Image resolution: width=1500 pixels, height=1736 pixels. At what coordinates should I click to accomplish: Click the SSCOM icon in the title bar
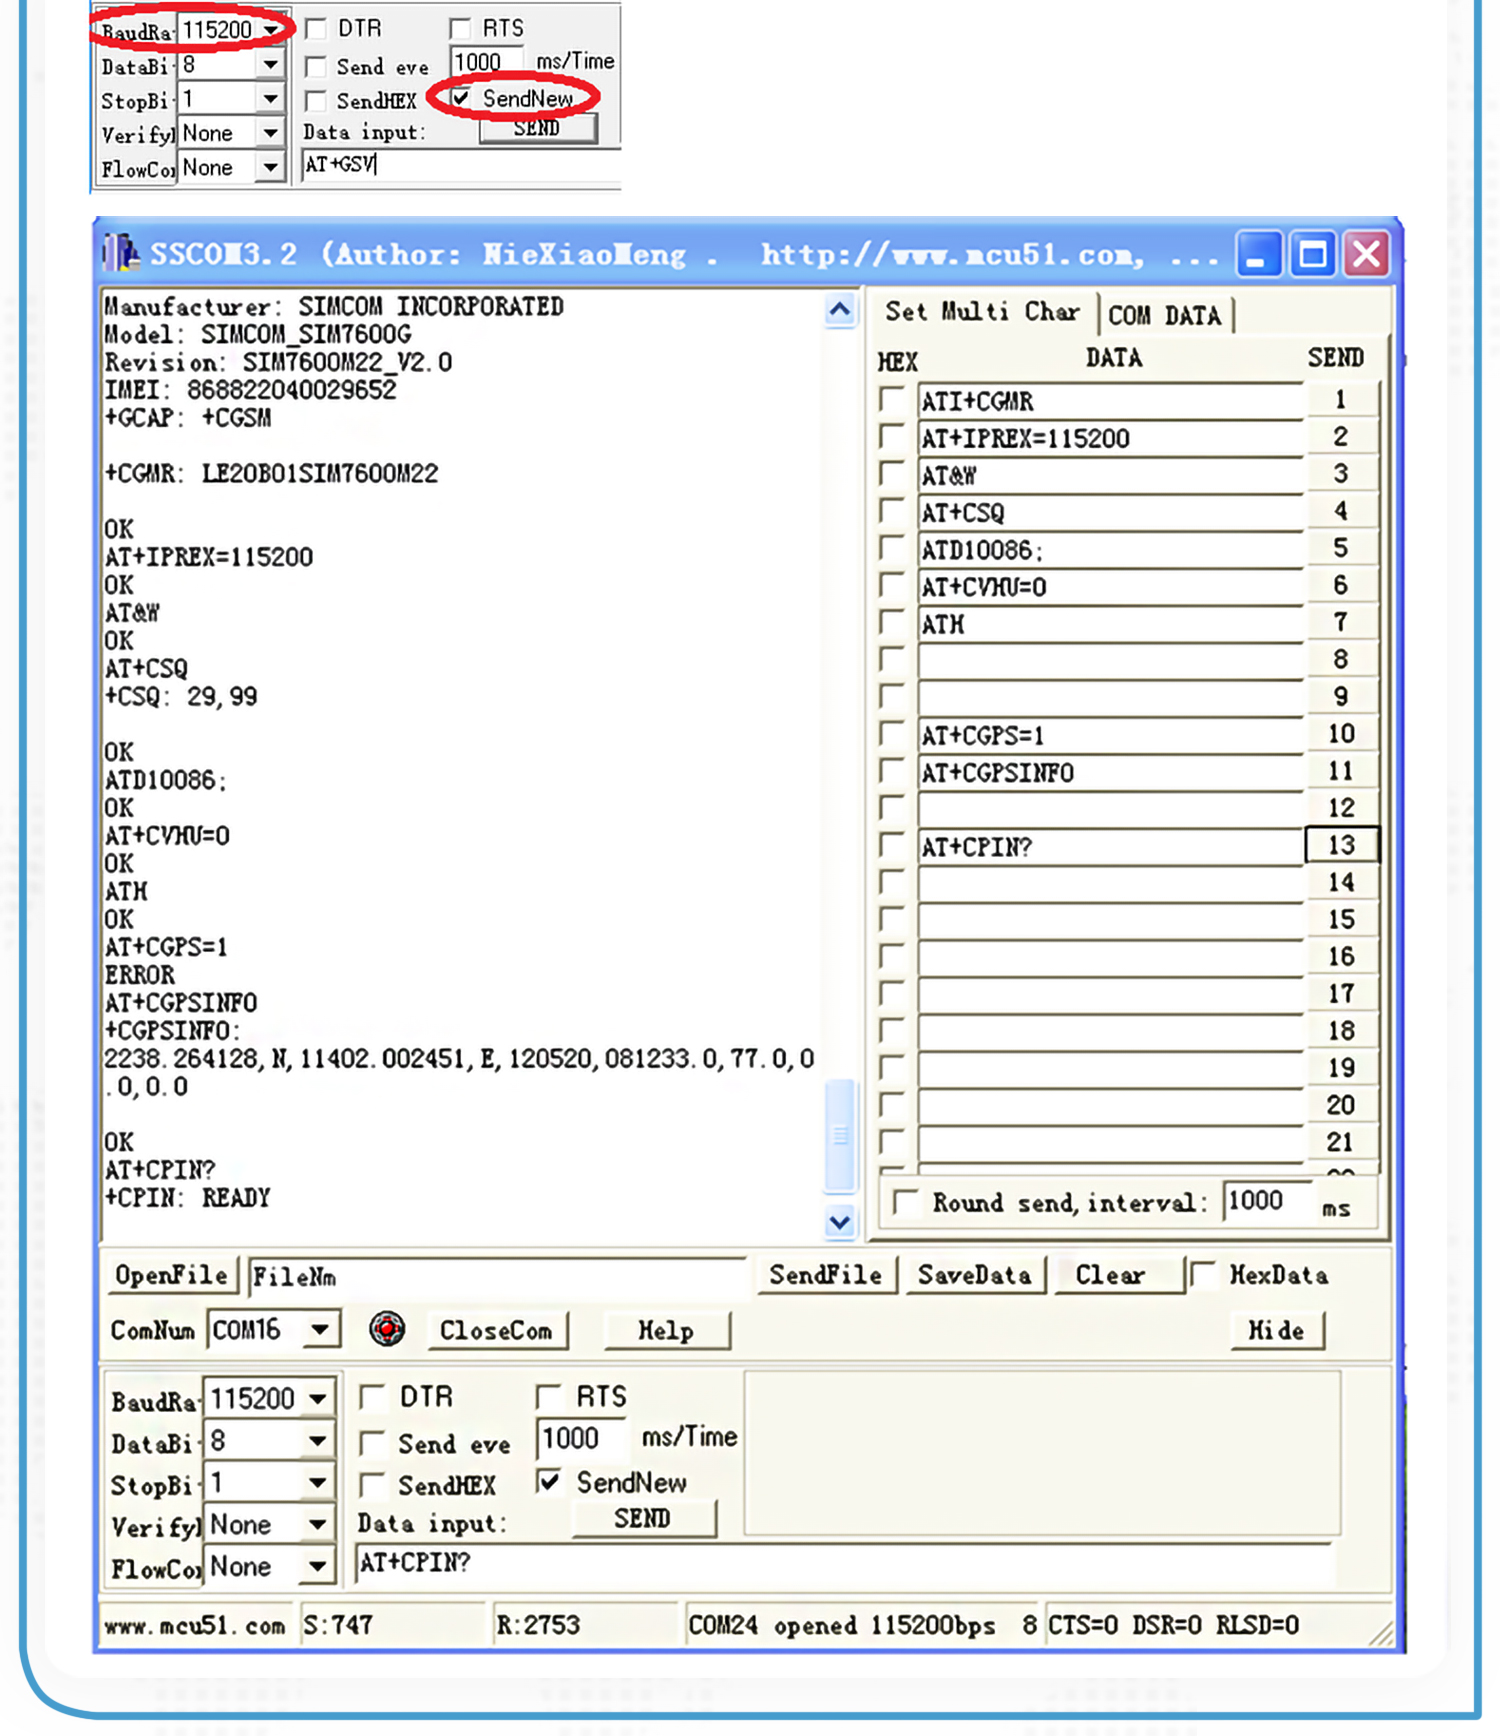pyautogui.click(x=121, y=254)
